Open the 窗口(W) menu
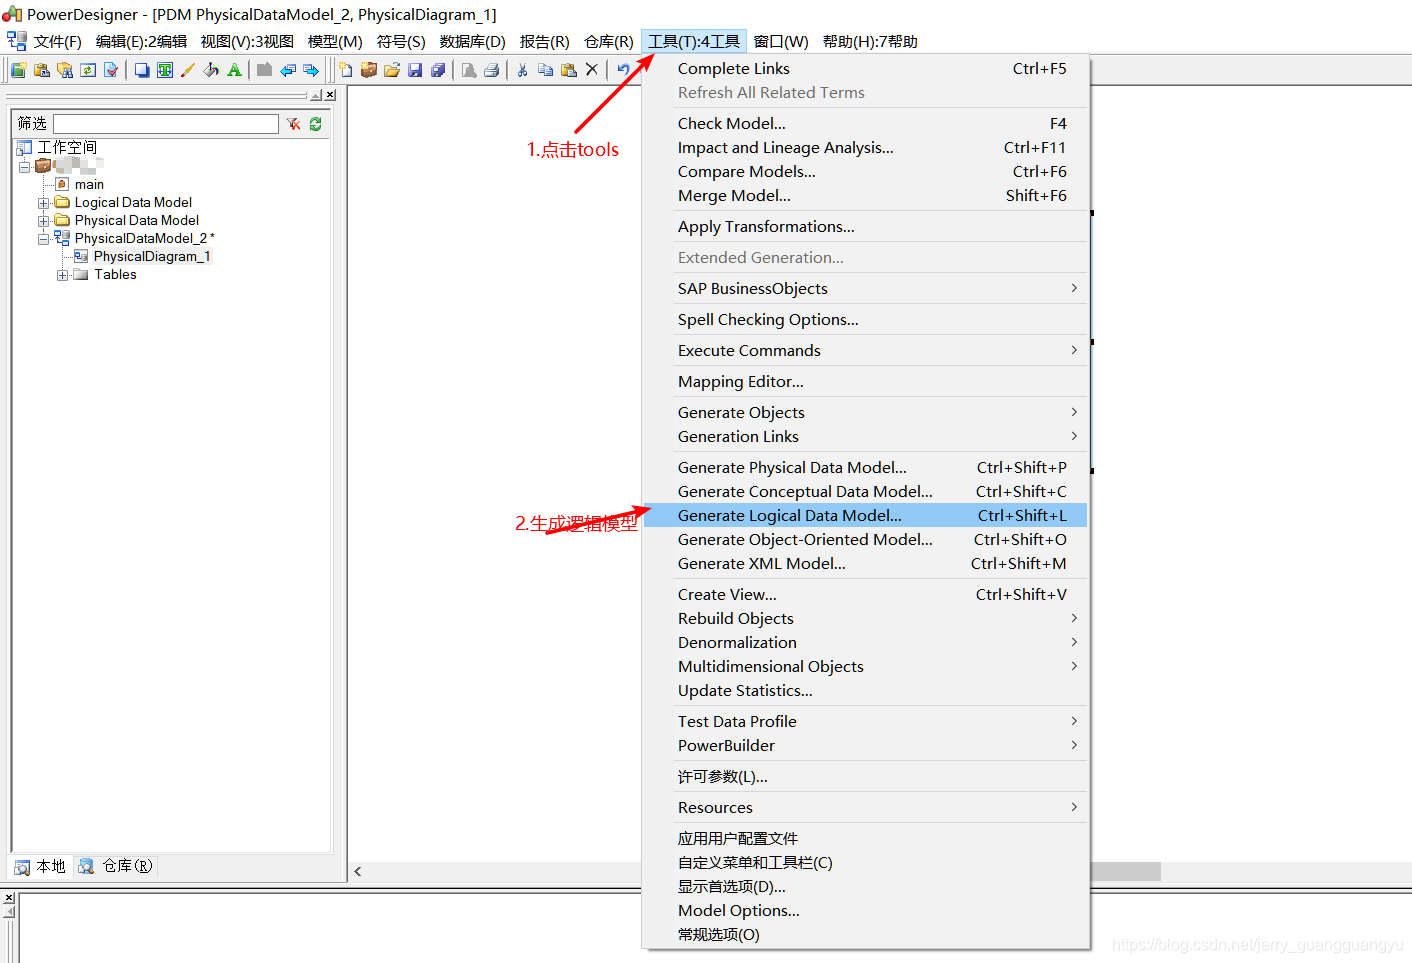Viewport: 1412px width, 963px height. (781, 41)
